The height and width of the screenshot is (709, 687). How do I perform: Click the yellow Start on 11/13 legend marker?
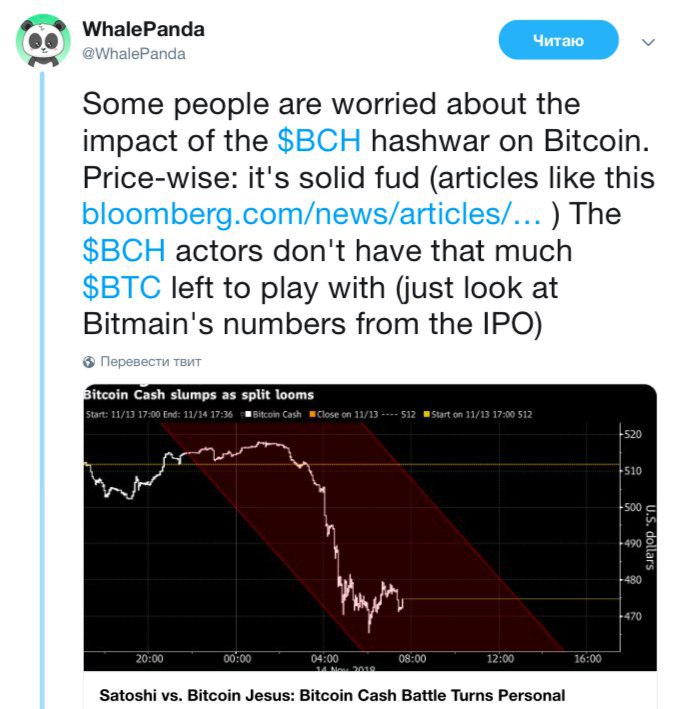point(427,412)
